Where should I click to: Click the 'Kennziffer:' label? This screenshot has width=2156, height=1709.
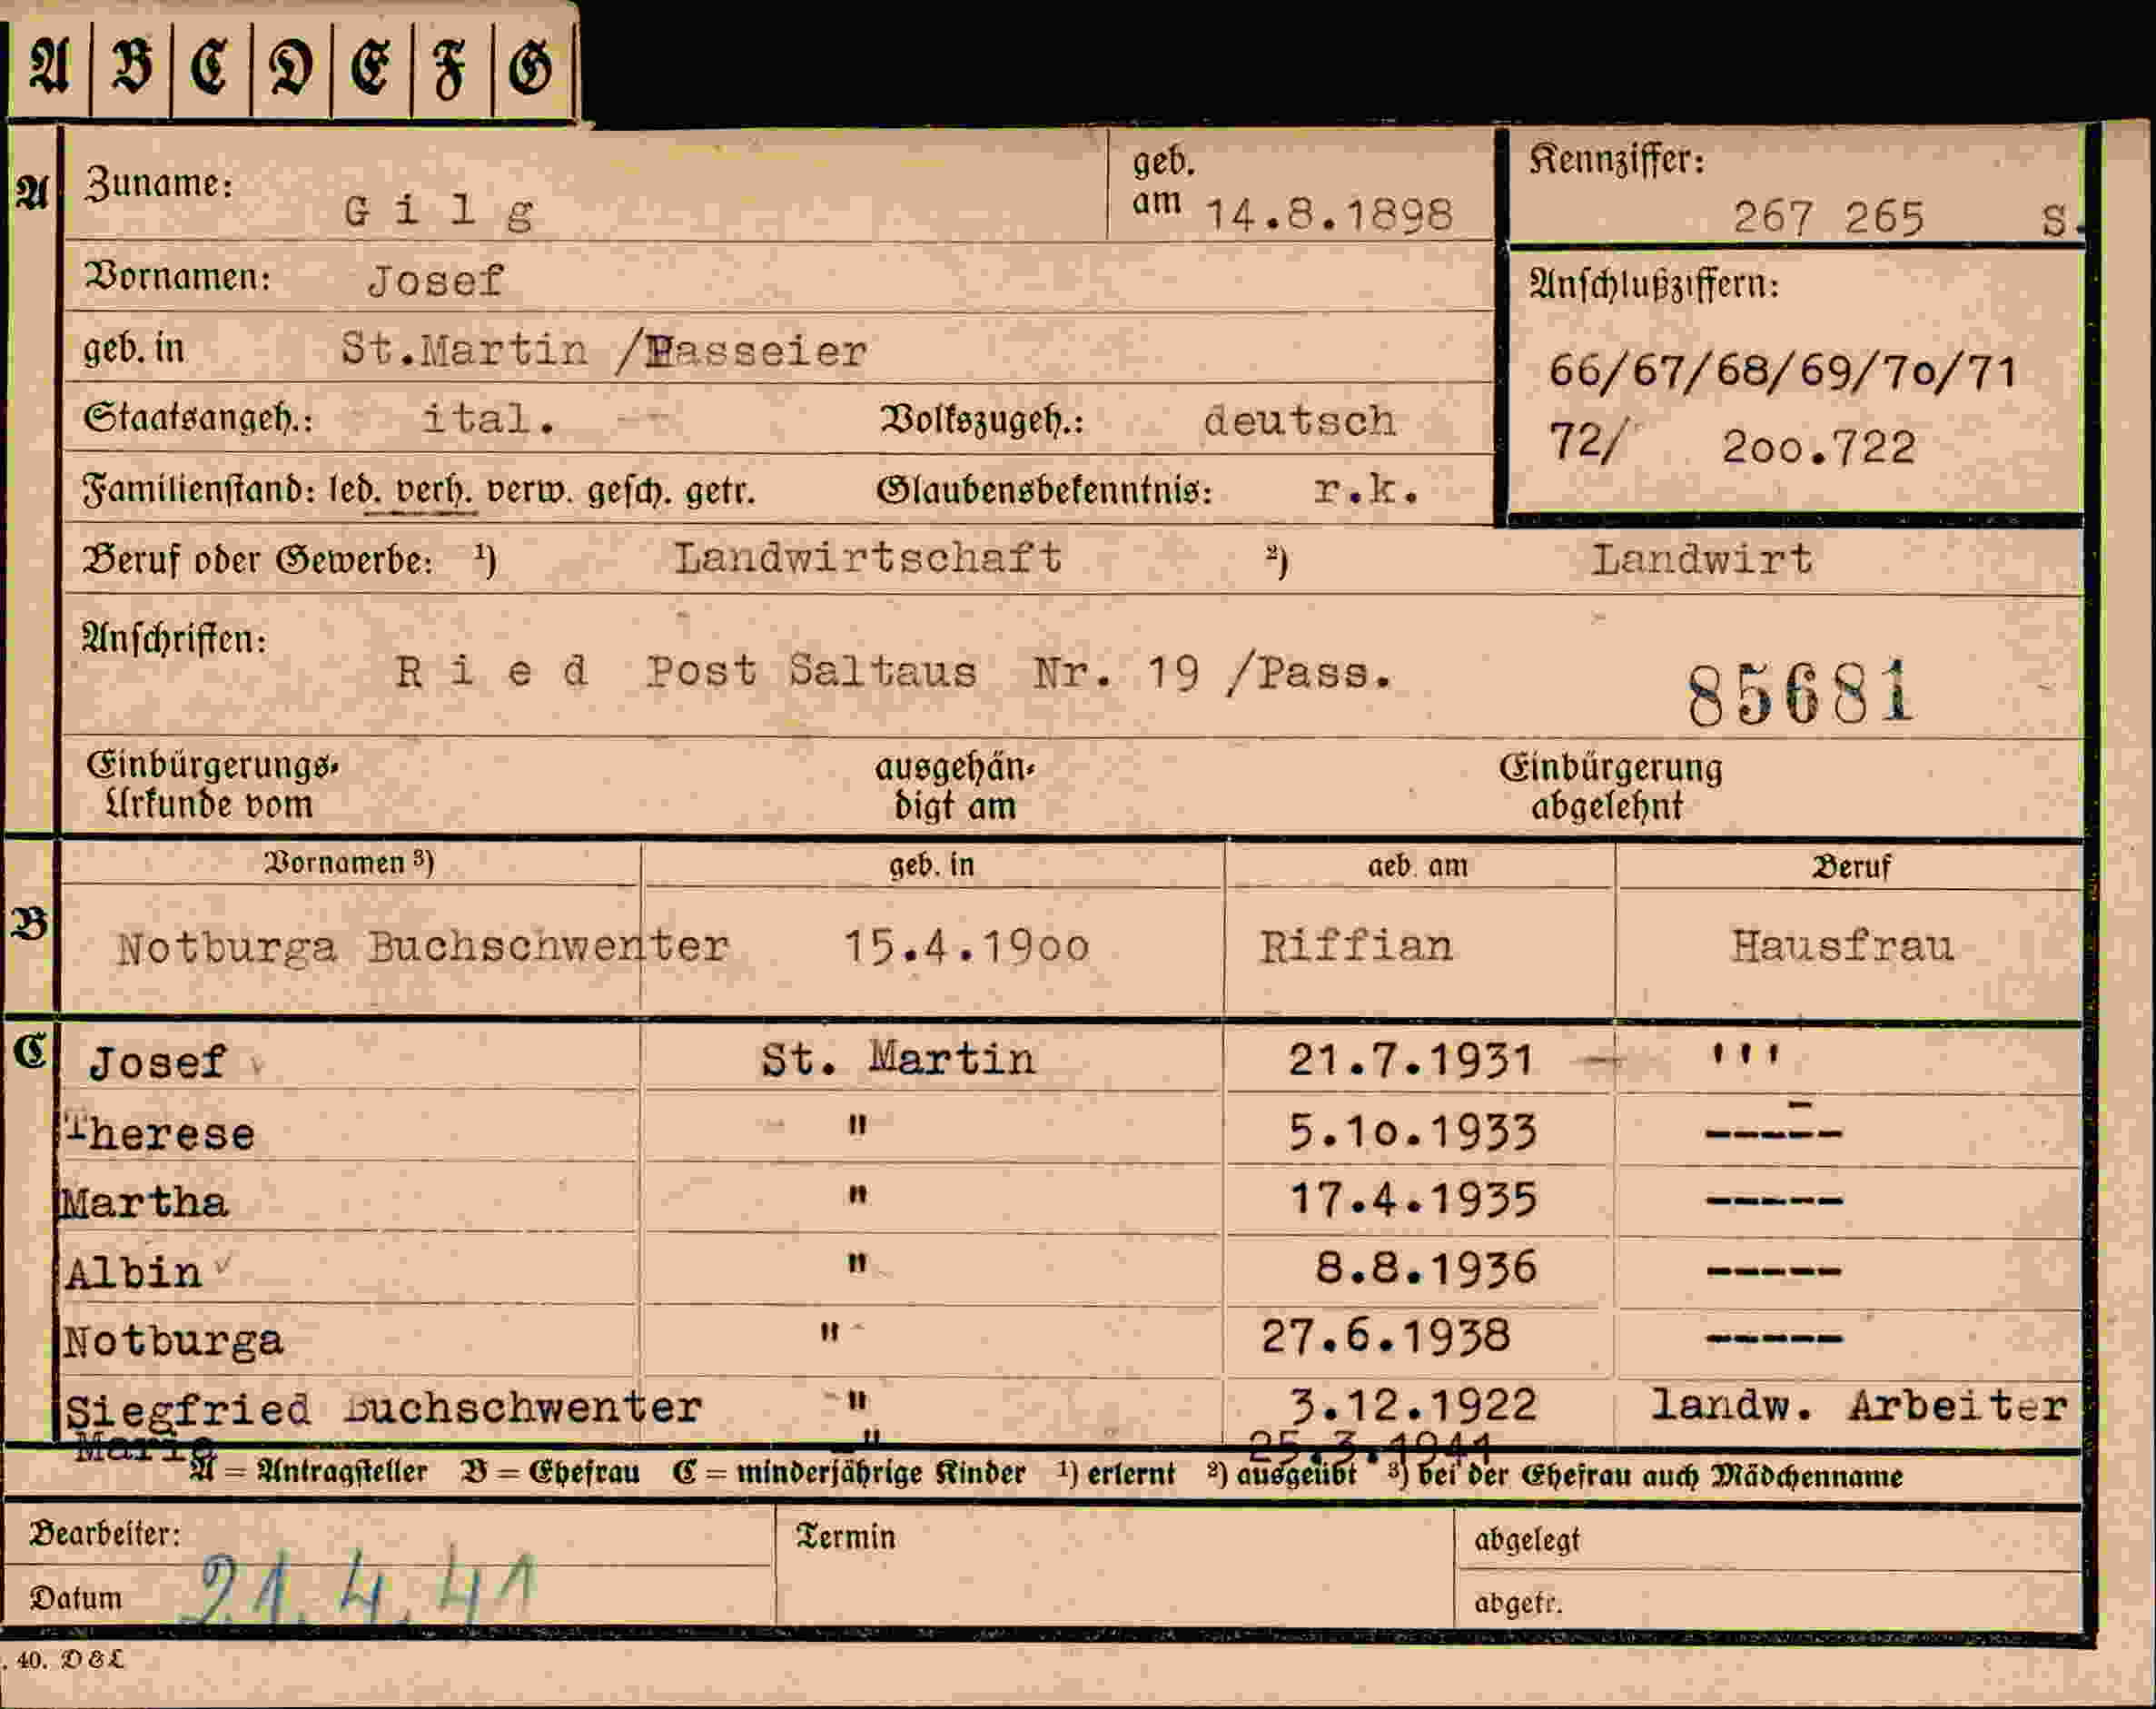tap(1616, 160)
